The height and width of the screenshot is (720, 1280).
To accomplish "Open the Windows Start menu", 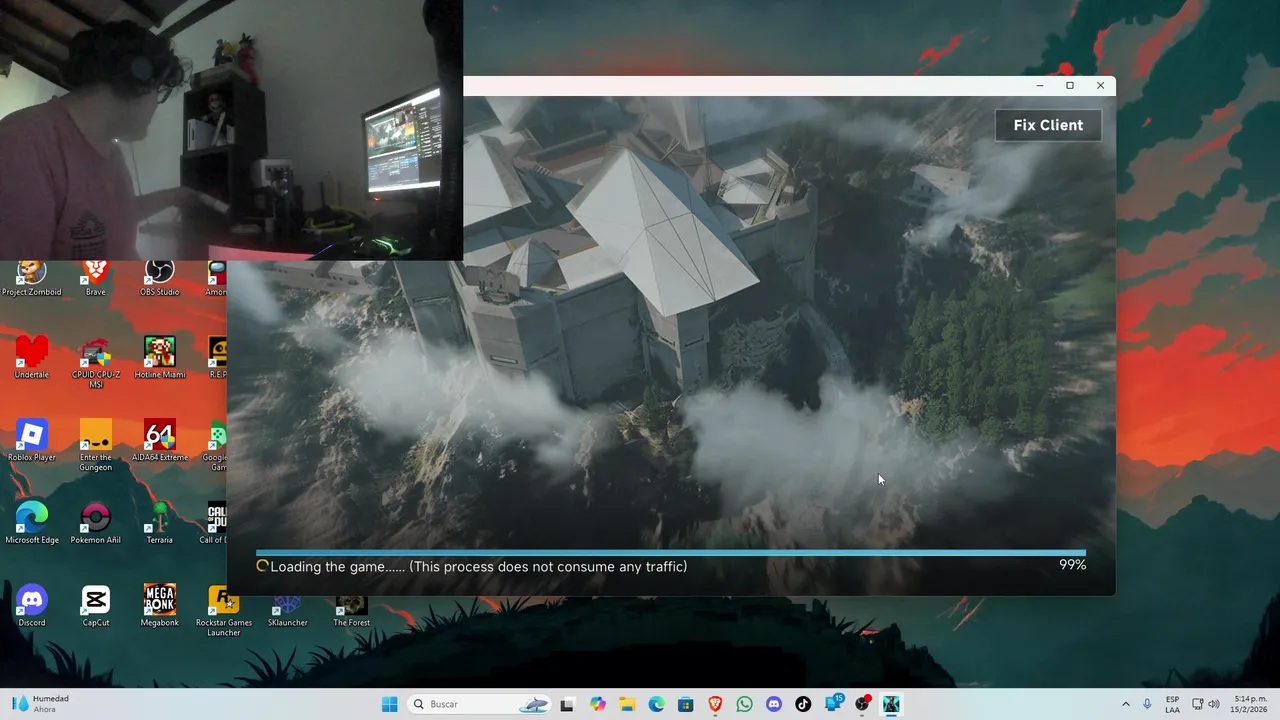I will click(389, 704).
